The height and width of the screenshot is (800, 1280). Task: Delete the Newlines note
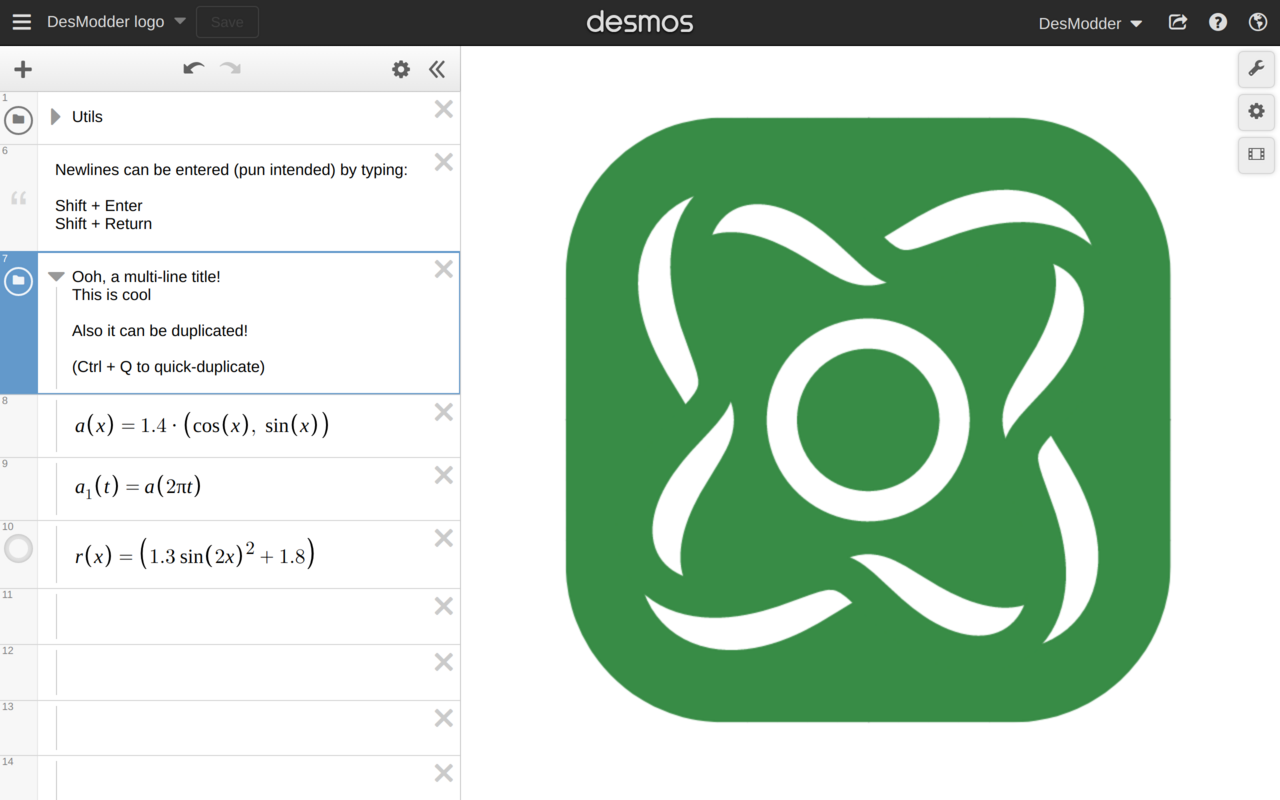[444, 162]
